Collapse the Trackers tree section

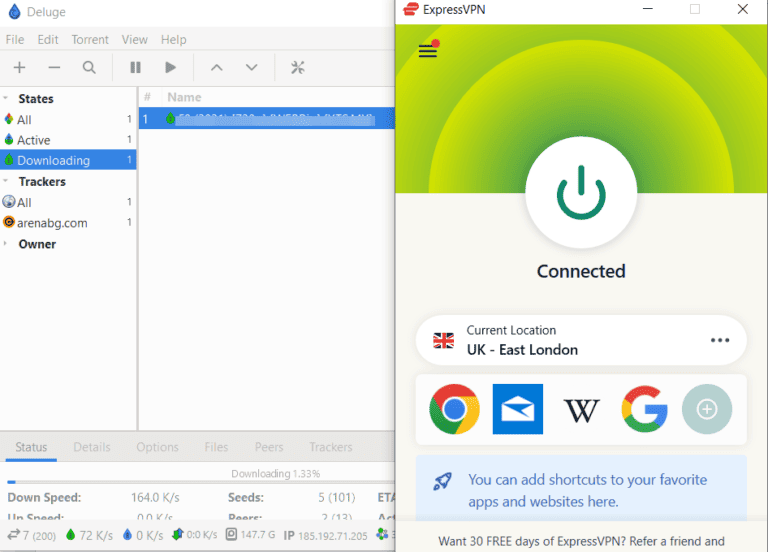(7, 182)
